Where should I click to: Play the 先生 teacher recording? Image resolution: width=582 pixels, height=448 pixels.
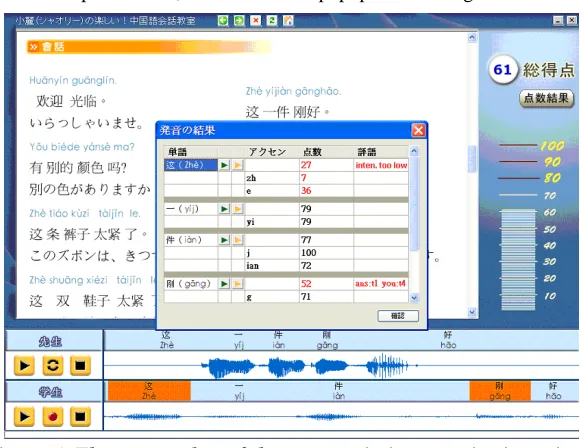(24, 366)
